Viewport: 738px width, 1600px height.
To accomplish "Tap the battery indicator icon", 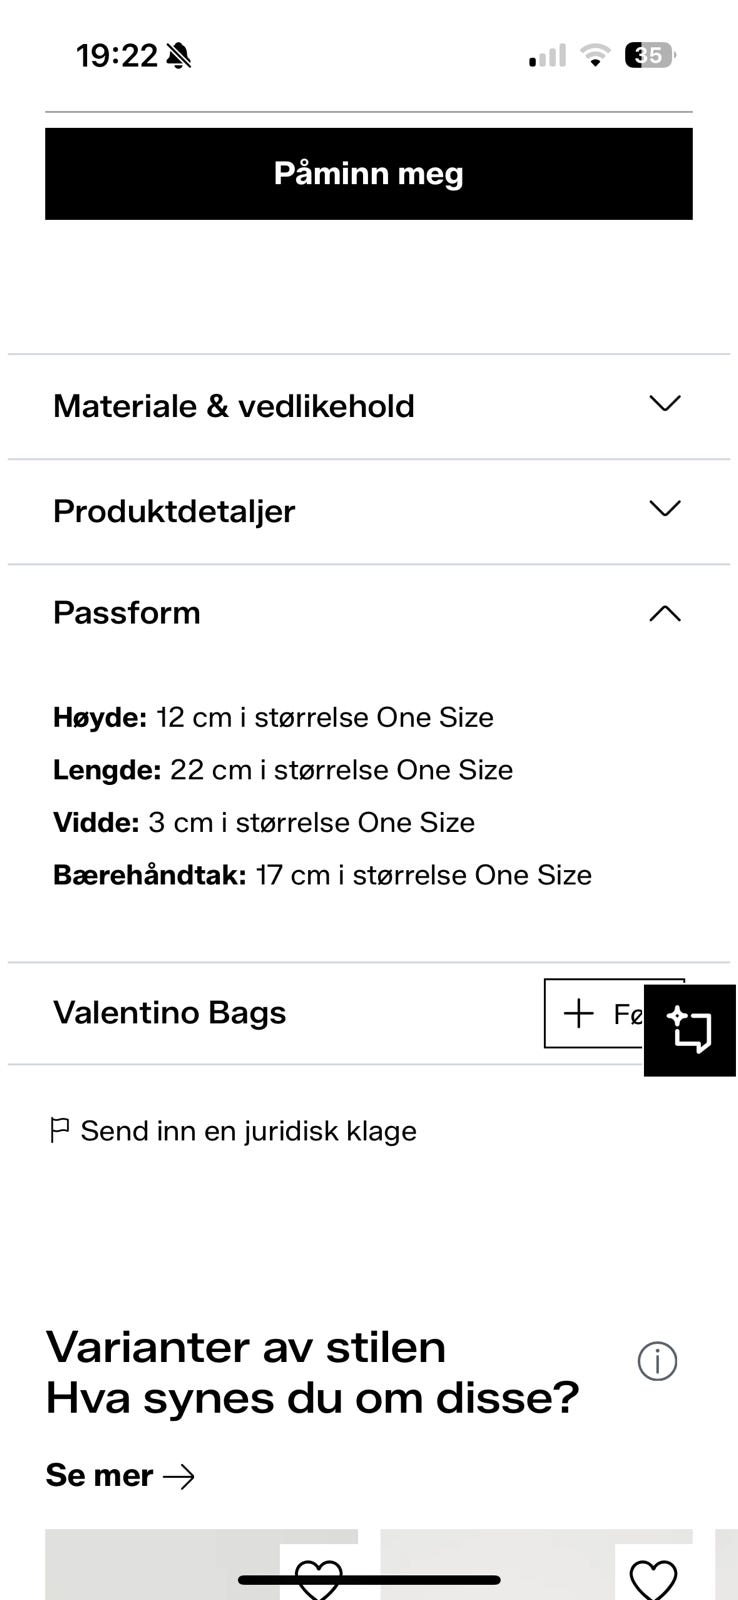I will (x=649, y=56).
